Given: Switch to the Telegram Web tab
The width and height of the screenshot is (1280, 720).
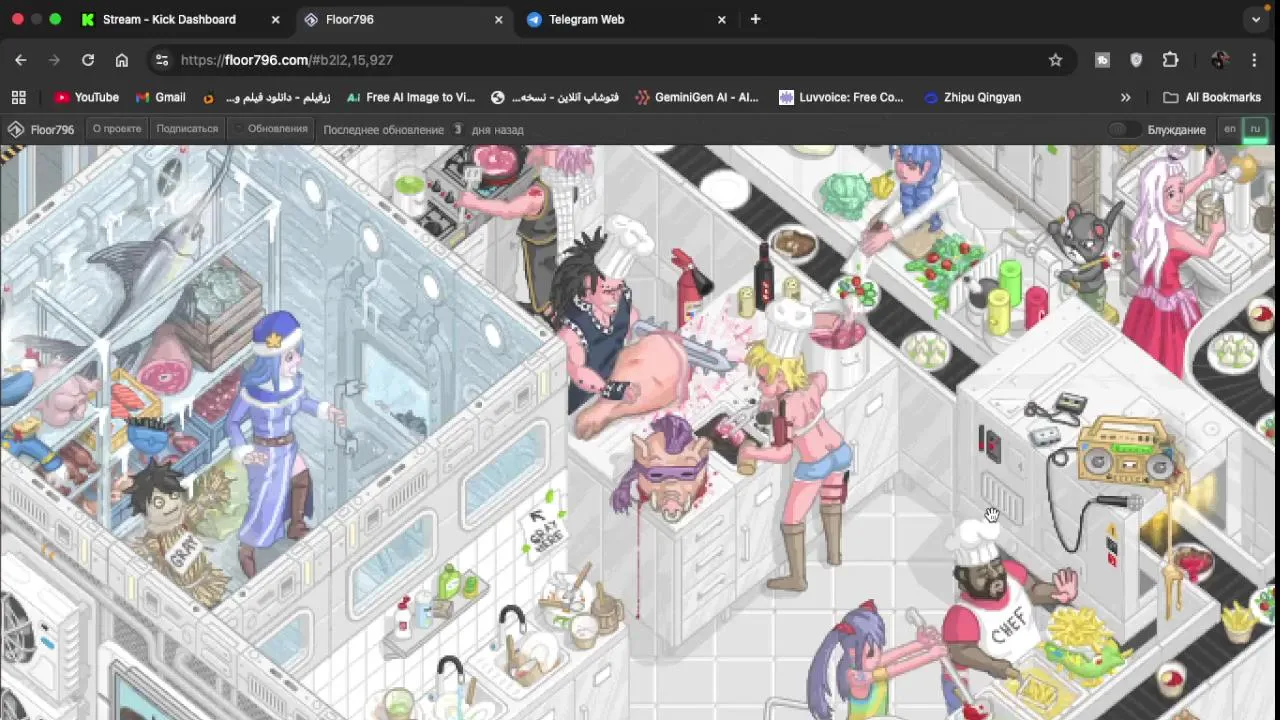Looking at the screenshot, I should pyautogui.click(x=628, y=19).
